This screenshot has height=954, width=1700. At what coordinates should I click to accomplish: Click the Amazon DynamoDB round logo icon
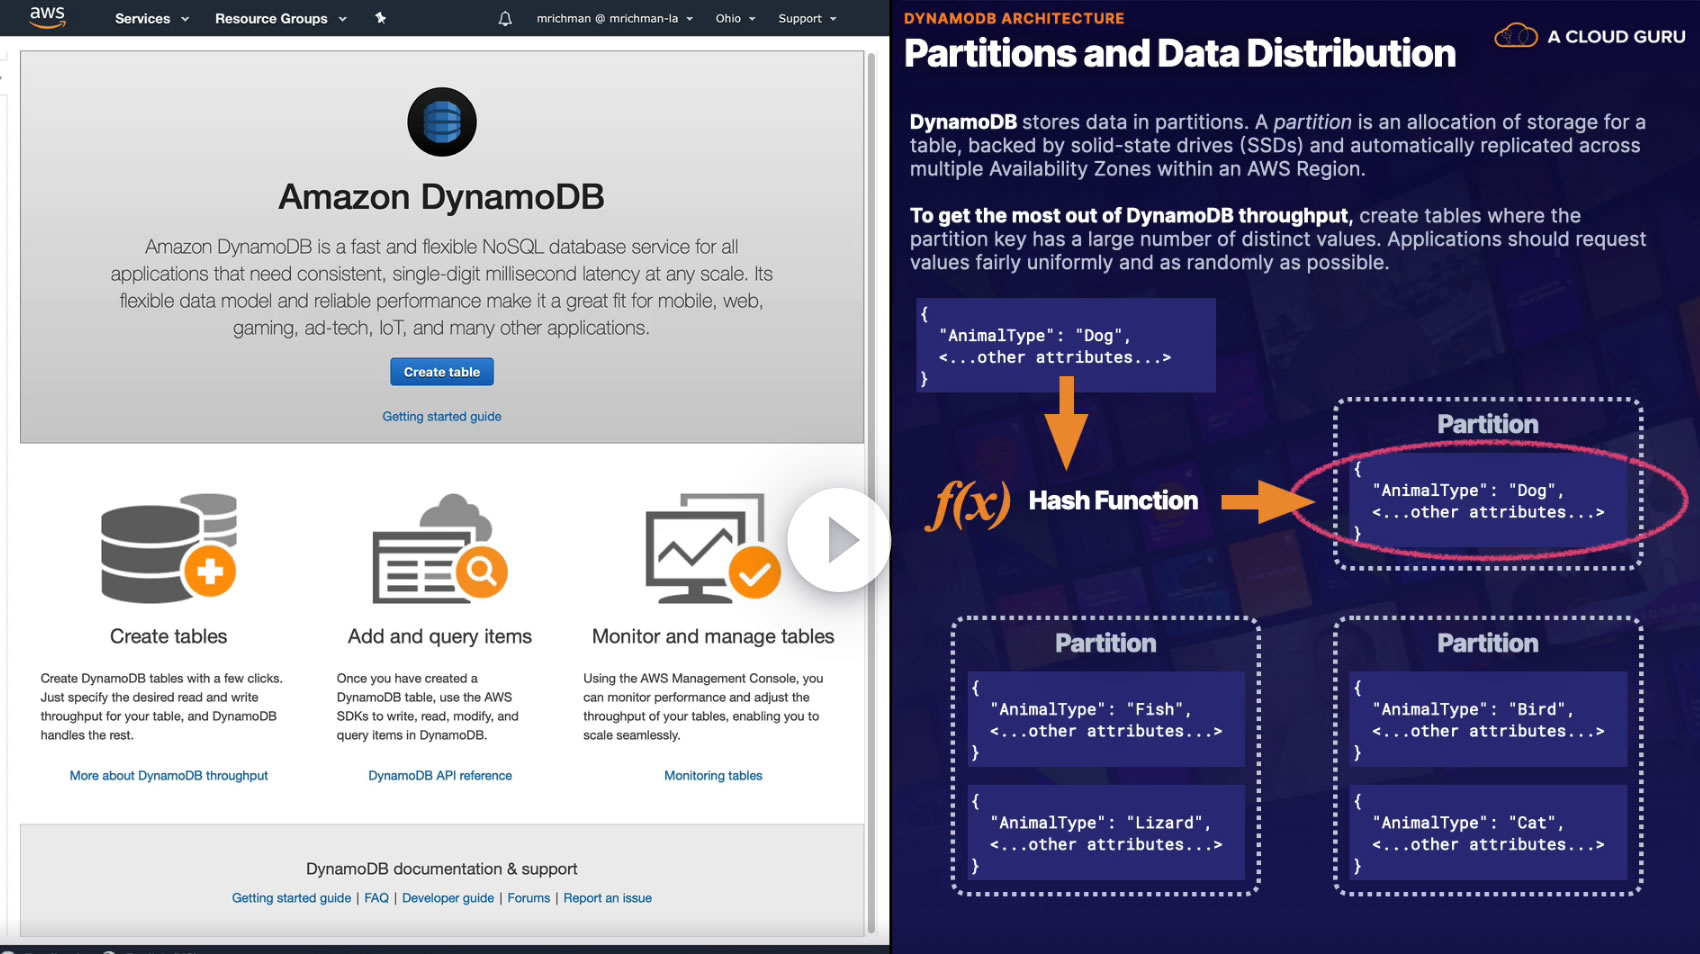click(442, 122)
